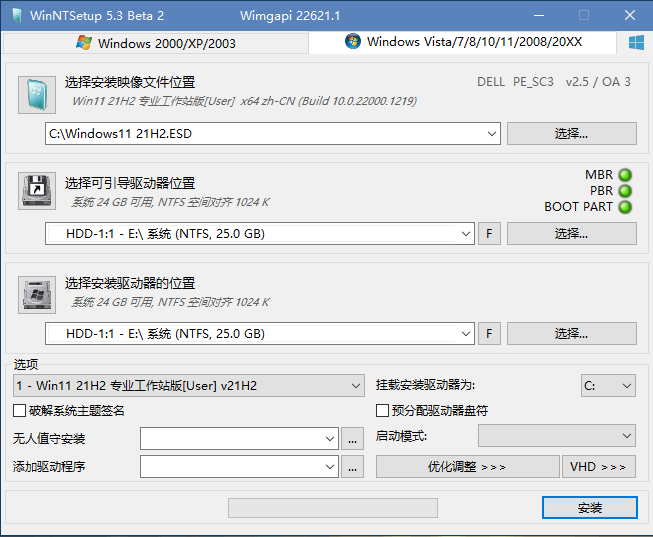Click the F button beside the boot drive
The image size is (653, 537).
pos(489,234)
